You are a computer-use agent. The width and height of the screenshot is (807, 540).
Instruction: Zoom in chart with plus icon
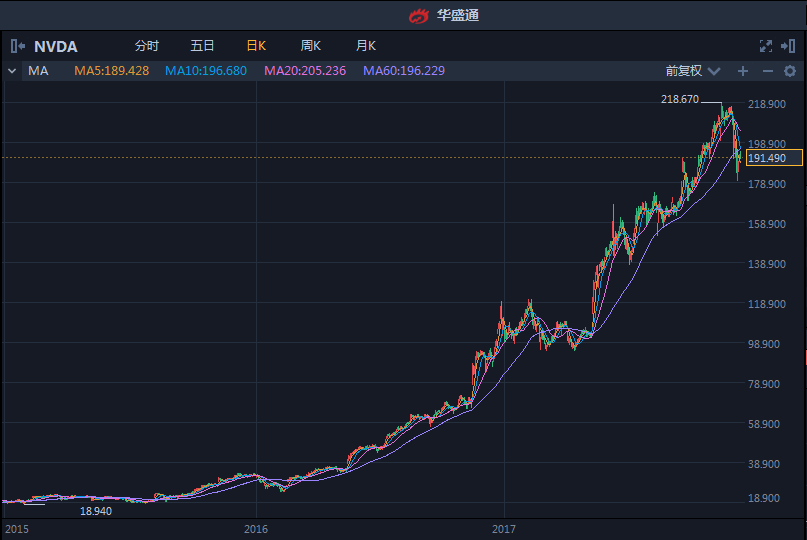(742, 71)
